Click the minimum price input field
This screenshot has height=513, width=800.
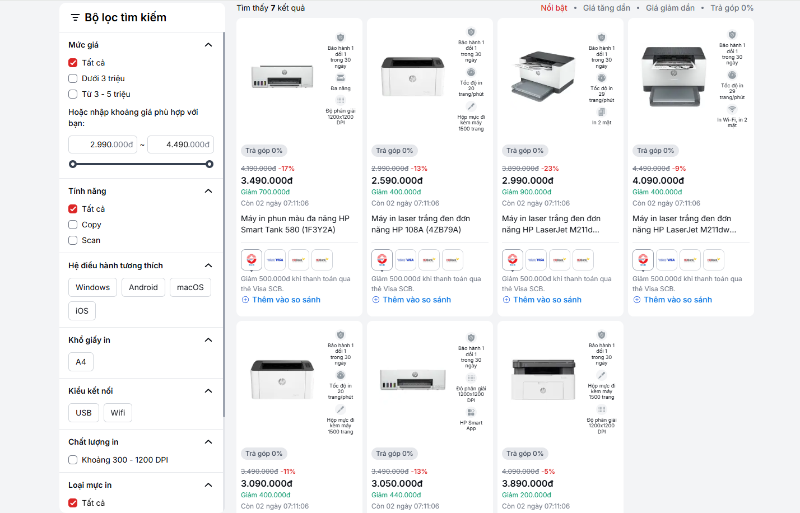click(x=105, y=144)
